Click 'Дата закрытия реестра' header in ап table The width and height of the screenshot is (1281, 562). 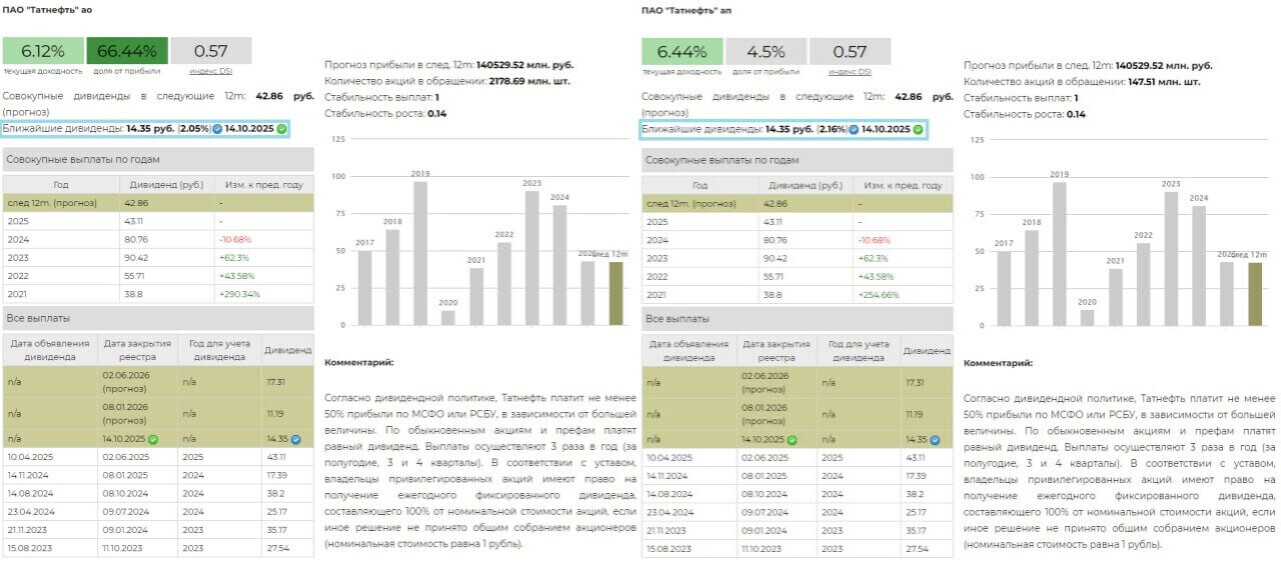point(776,350)
